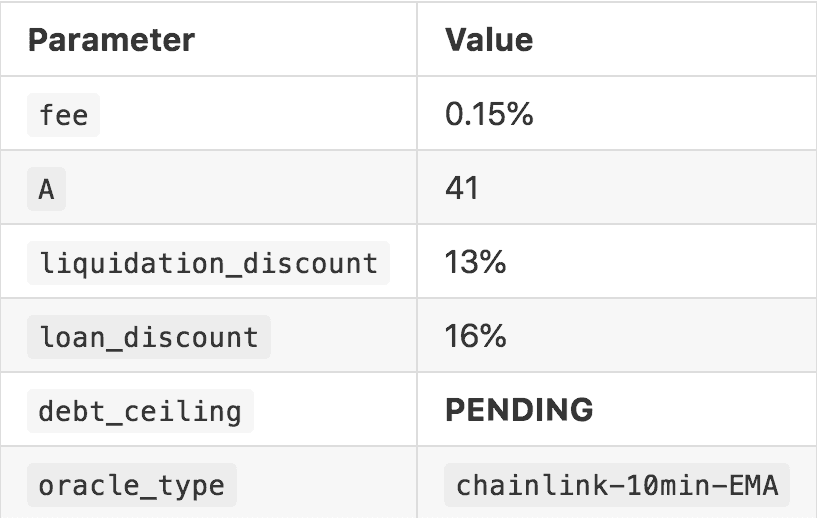Screen dimensions: 817x518
Task: Select the debt_ceiling parameter label
Action: 140,411
